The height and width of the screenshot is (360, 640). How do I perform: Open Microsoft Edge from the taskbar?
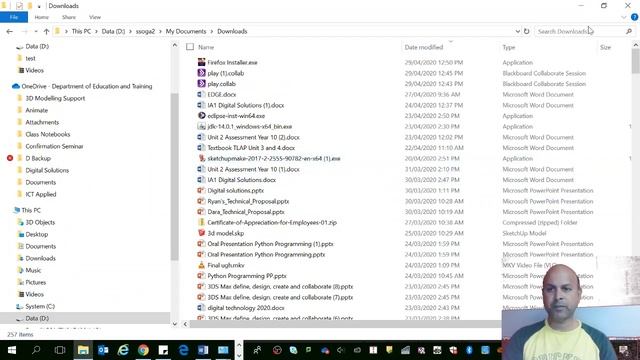[183, 350]
